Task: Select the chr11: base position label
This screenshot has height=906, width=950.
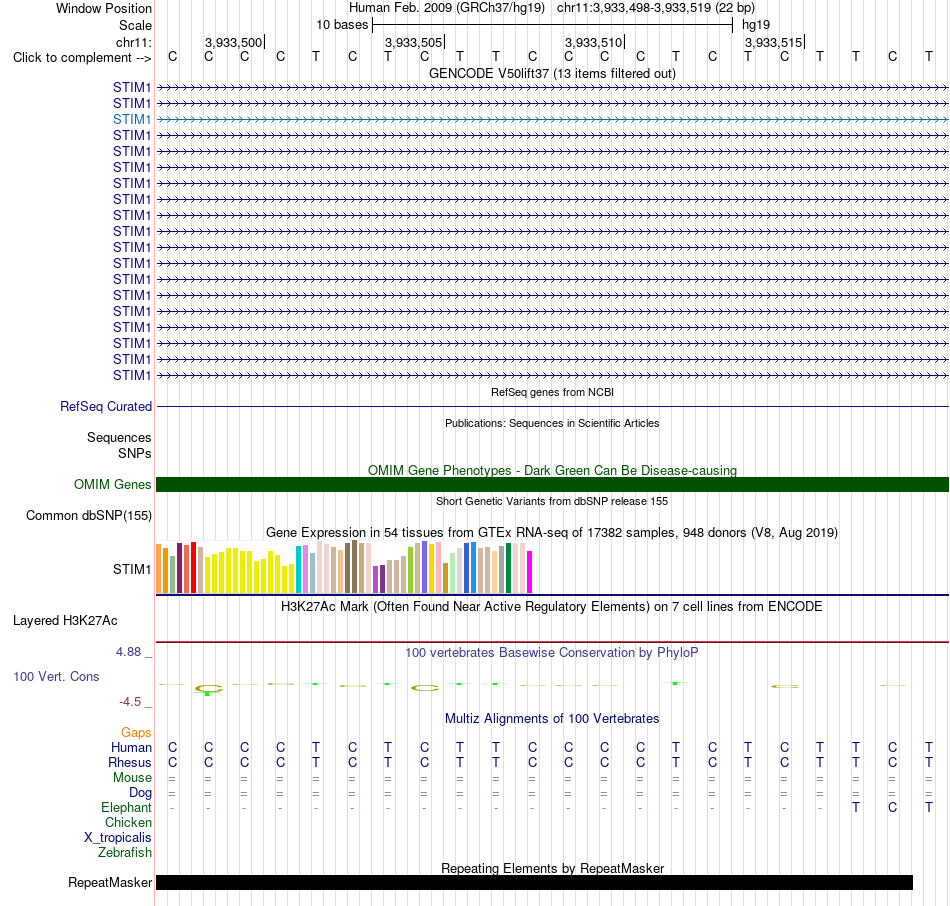Action: point(133,42)
